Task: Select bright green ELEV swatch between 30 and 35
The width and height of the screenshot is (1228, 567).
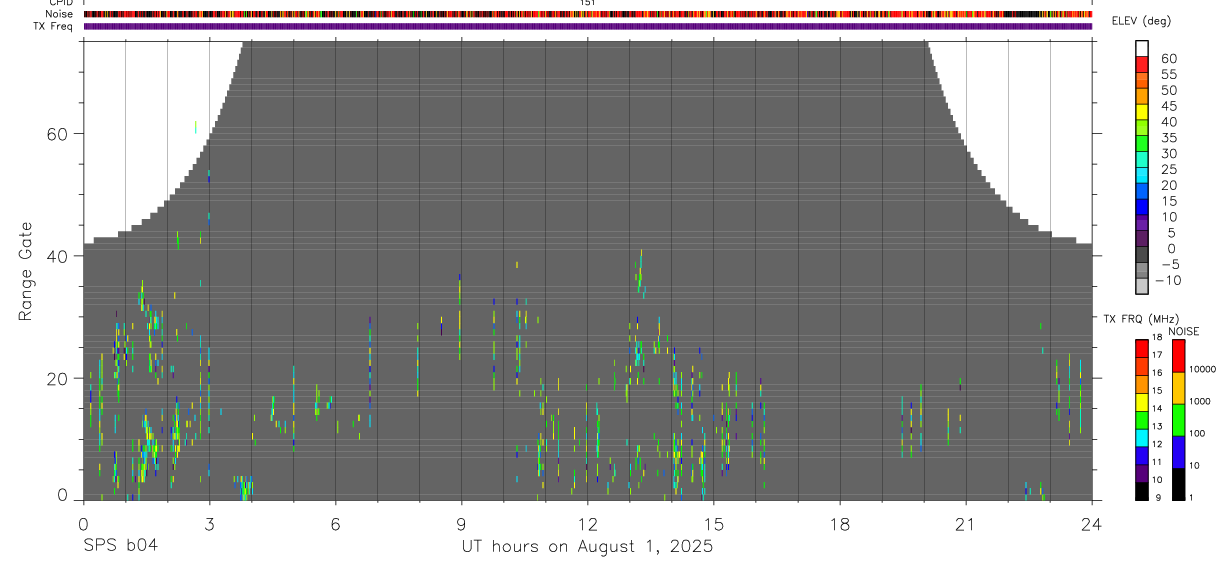Action: tap(1142, 144)
